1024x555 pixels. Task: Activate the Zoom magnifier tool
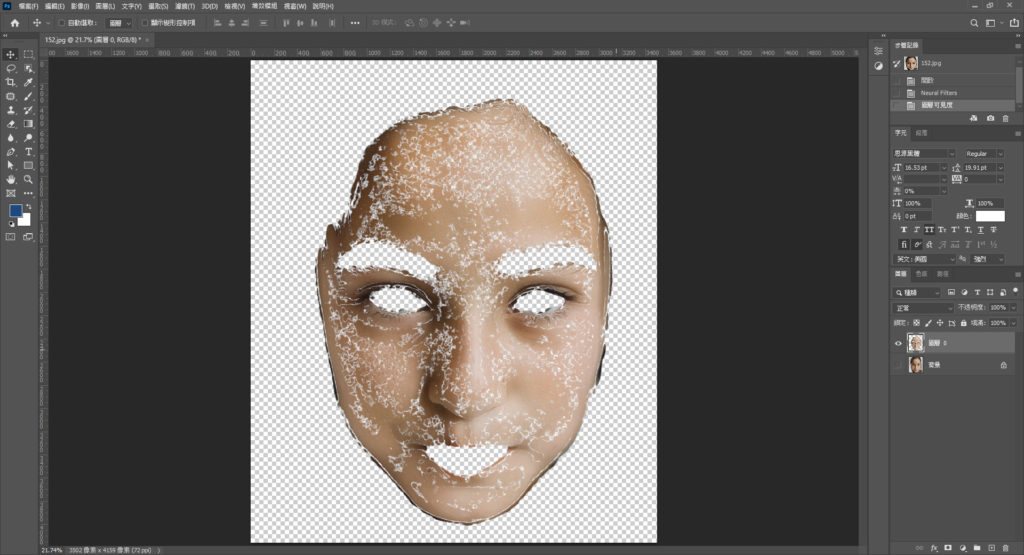coord(28,179)
